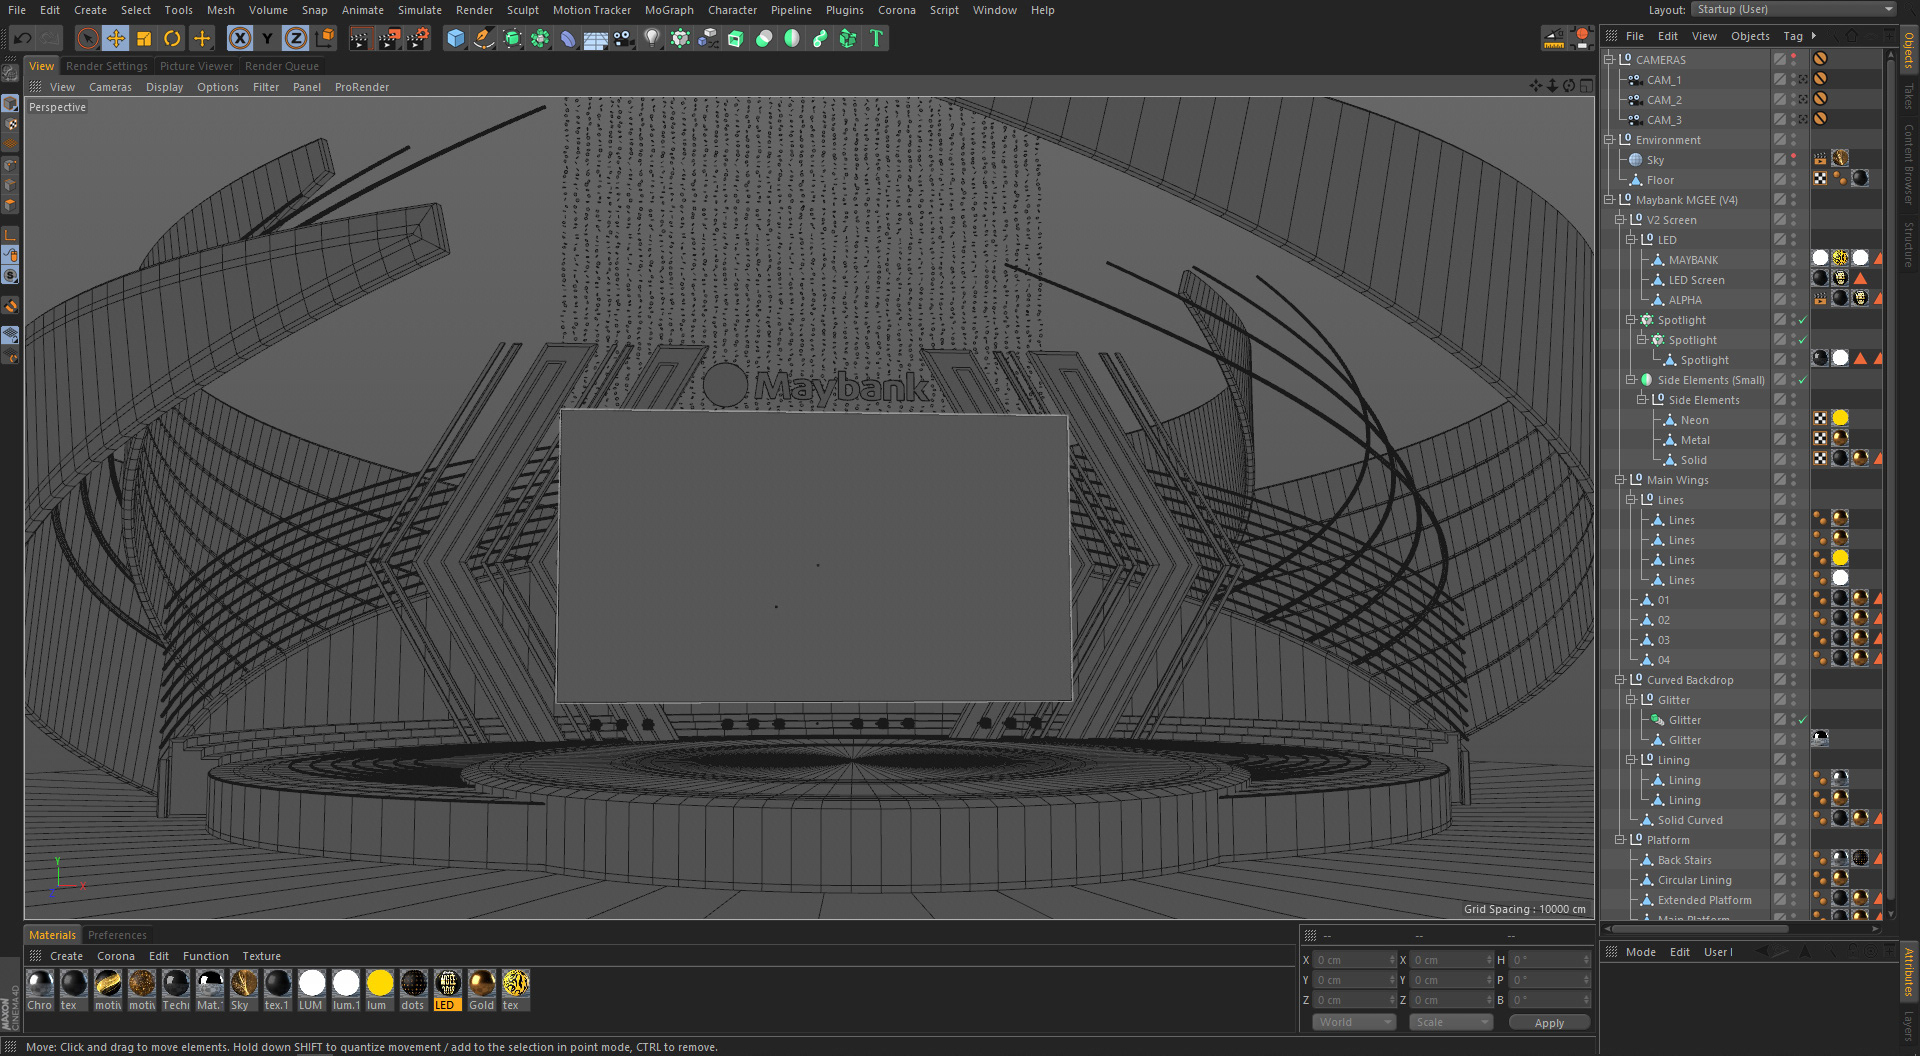Click the coordinate system icon

click(325, 38)
